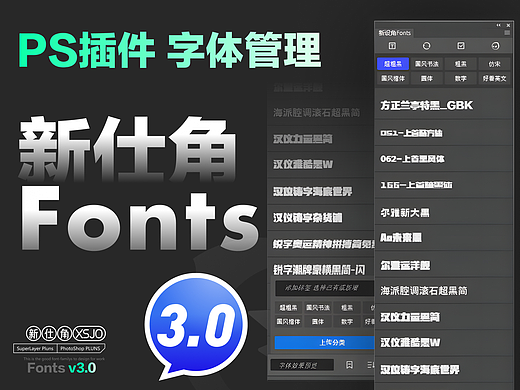Pick the 圆体 tag in front panel
The image size is (520, 390).
427,78
